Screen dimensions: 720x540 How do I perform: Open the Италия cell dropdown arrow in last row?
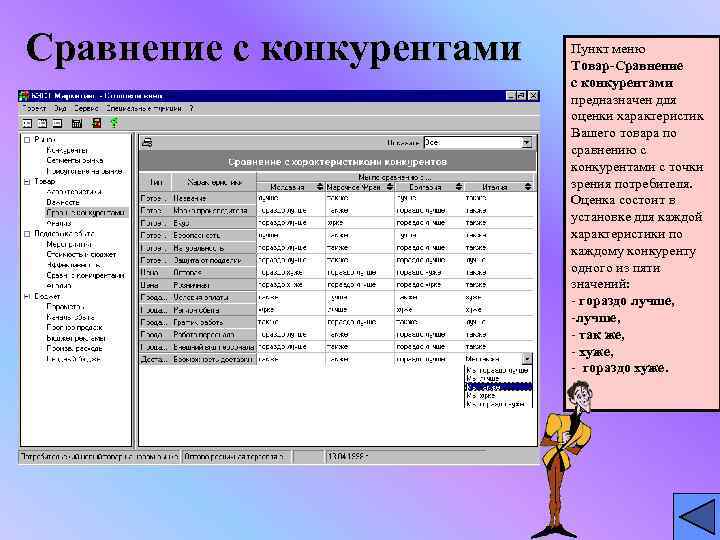point(527,359)
